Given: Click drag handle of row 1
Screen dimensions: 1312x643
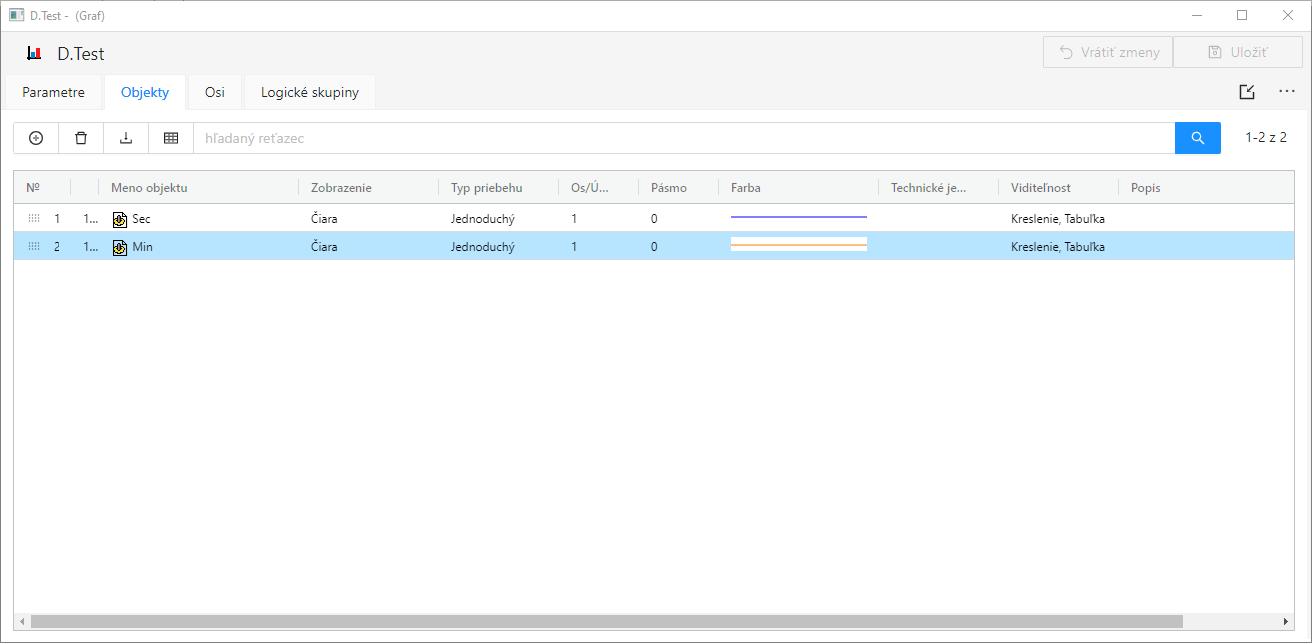Looking at the screenshot, I should tap(33, 219).
